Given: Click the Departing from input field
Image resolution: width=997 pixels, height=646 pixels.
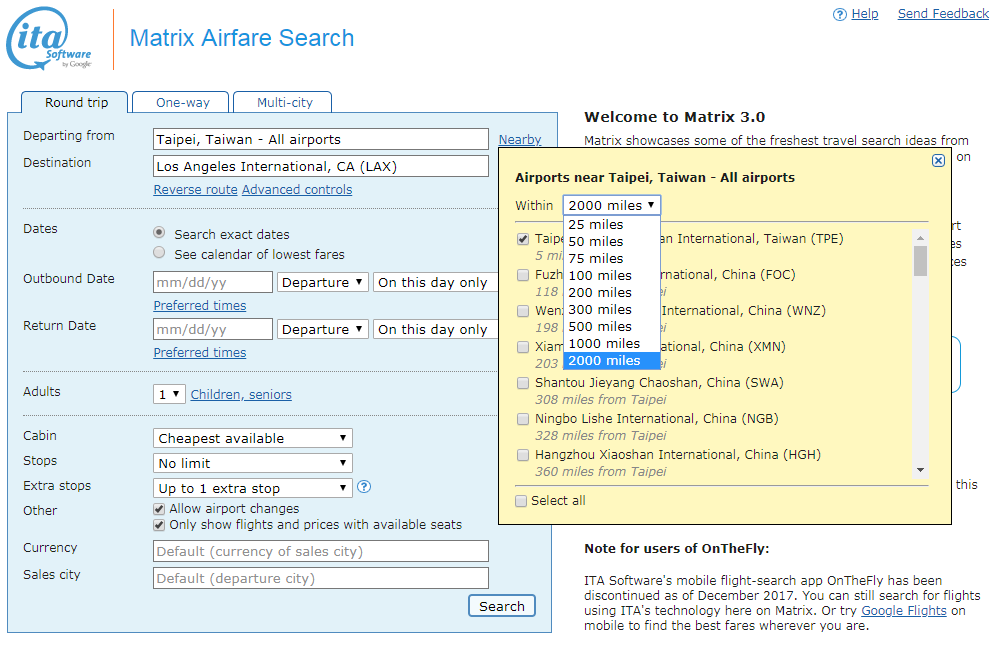Looking at the screenshot, I should point(320,139).
